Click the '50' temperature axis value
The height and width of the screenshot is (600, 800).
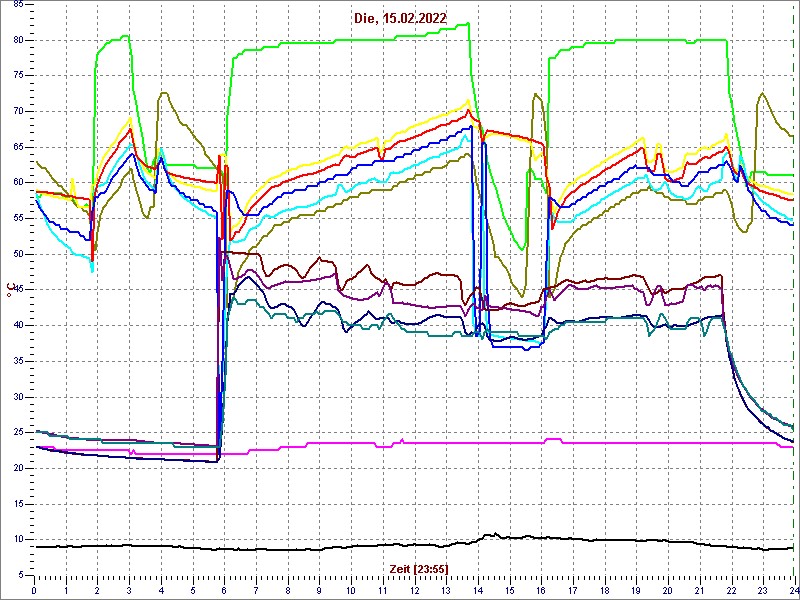click(x=17, y=255)
